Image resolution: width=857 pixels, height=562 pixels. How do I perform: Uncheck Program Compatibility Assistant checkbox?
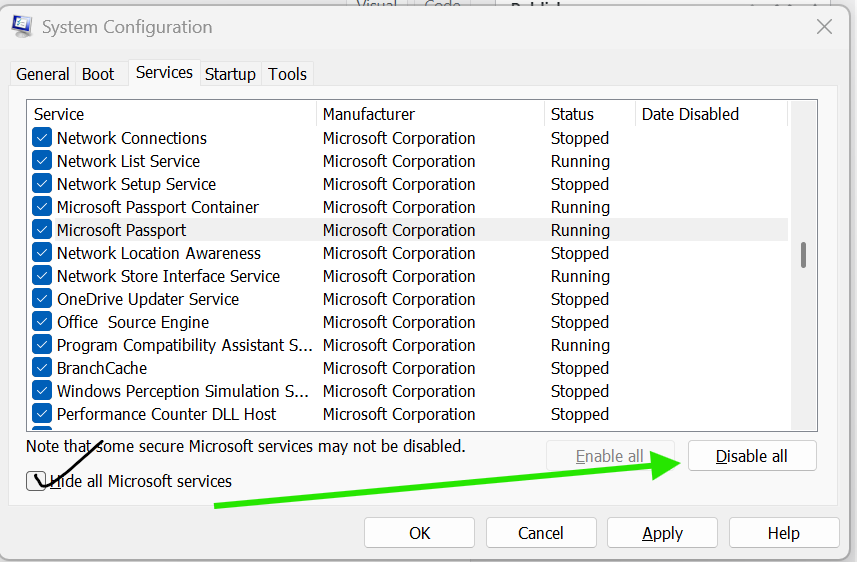[42, 344]
